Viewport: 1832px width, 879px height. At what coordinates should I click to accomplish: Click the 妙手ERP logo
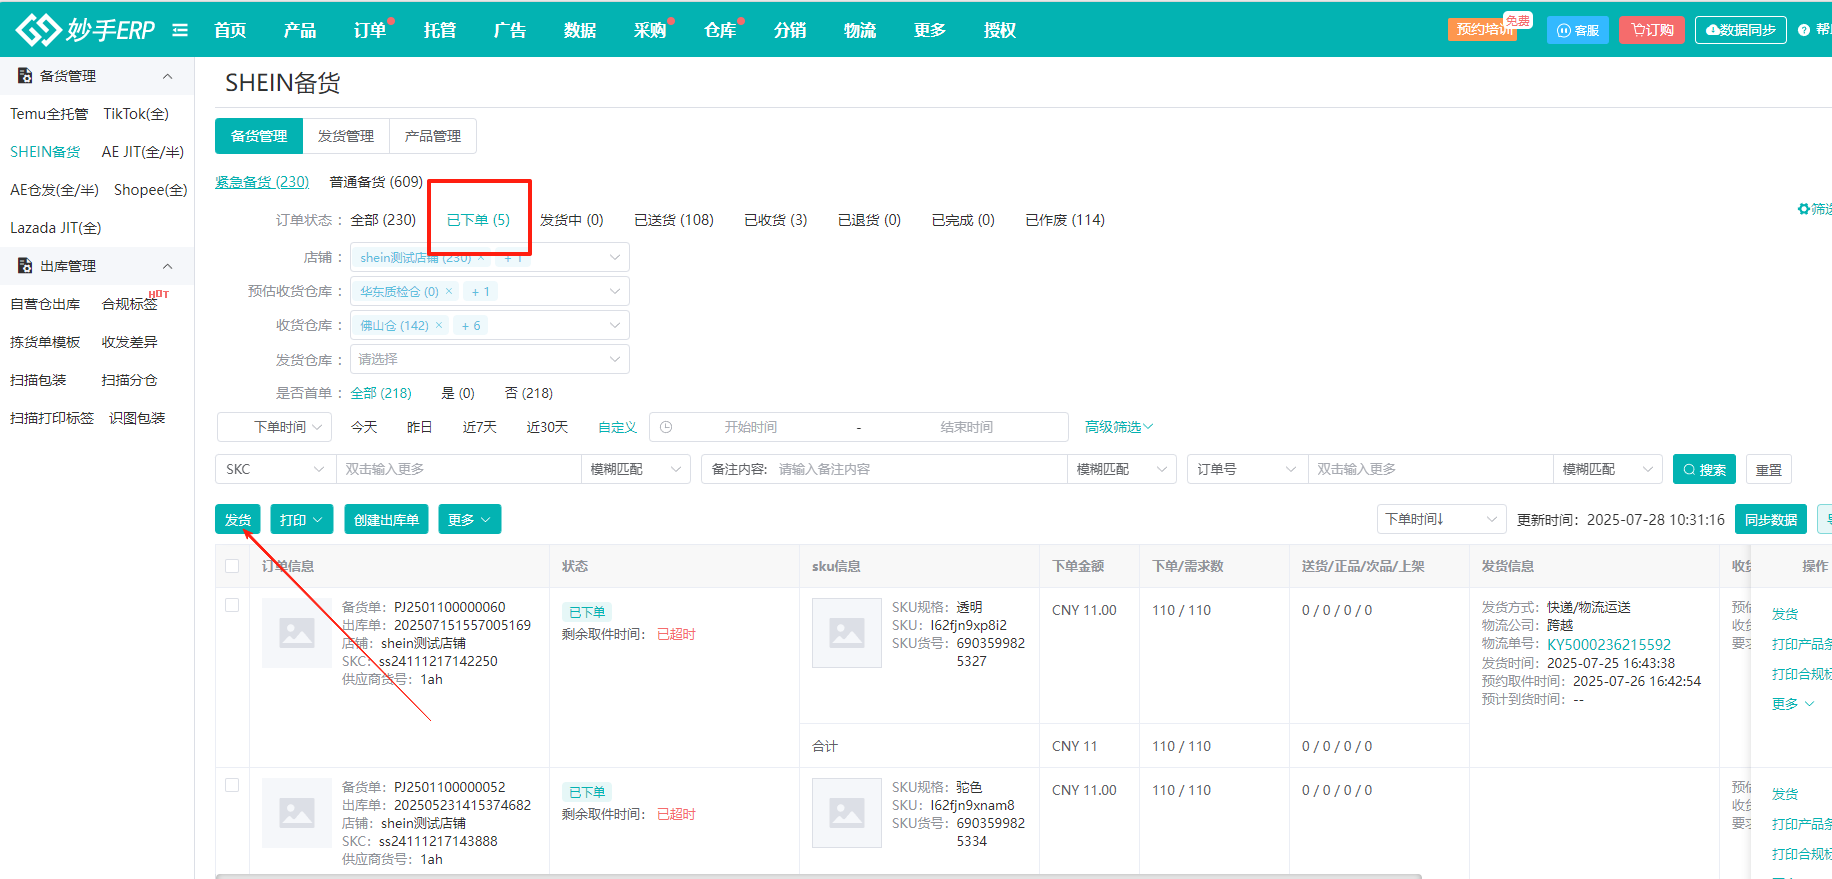85,30
